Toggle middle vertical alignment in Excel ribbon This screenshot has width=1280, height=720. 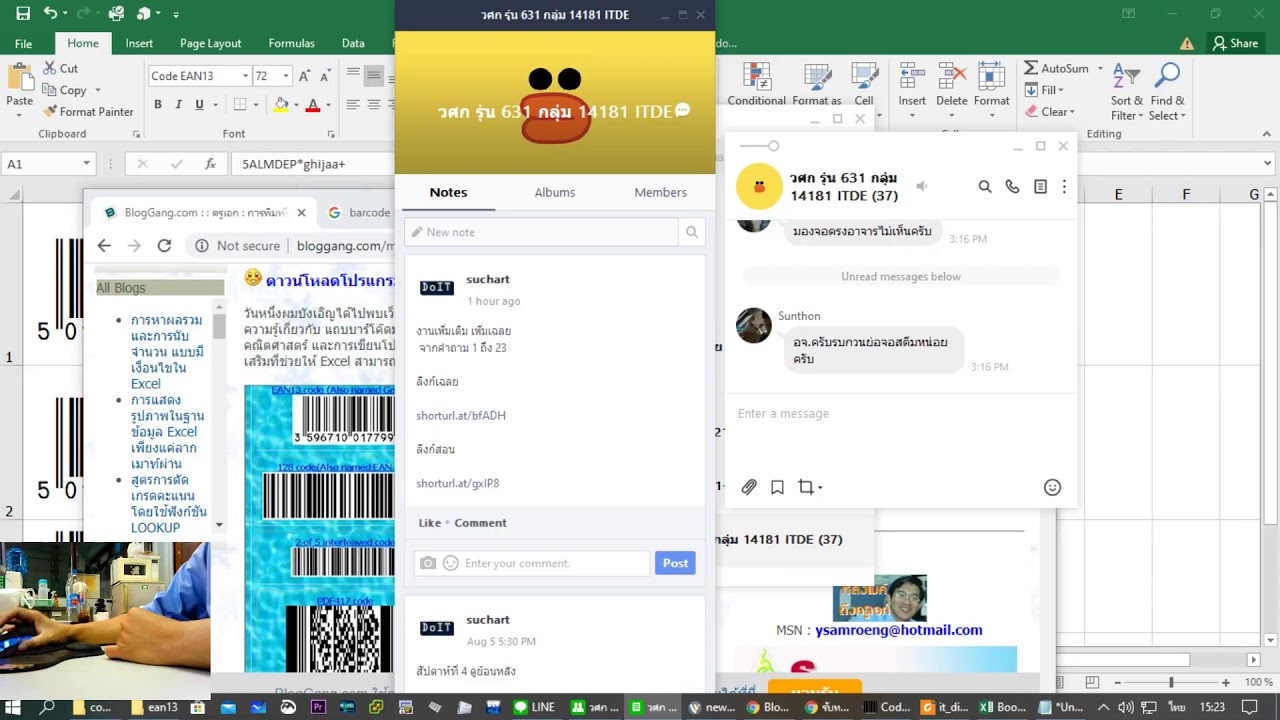(x=373, y=75)
